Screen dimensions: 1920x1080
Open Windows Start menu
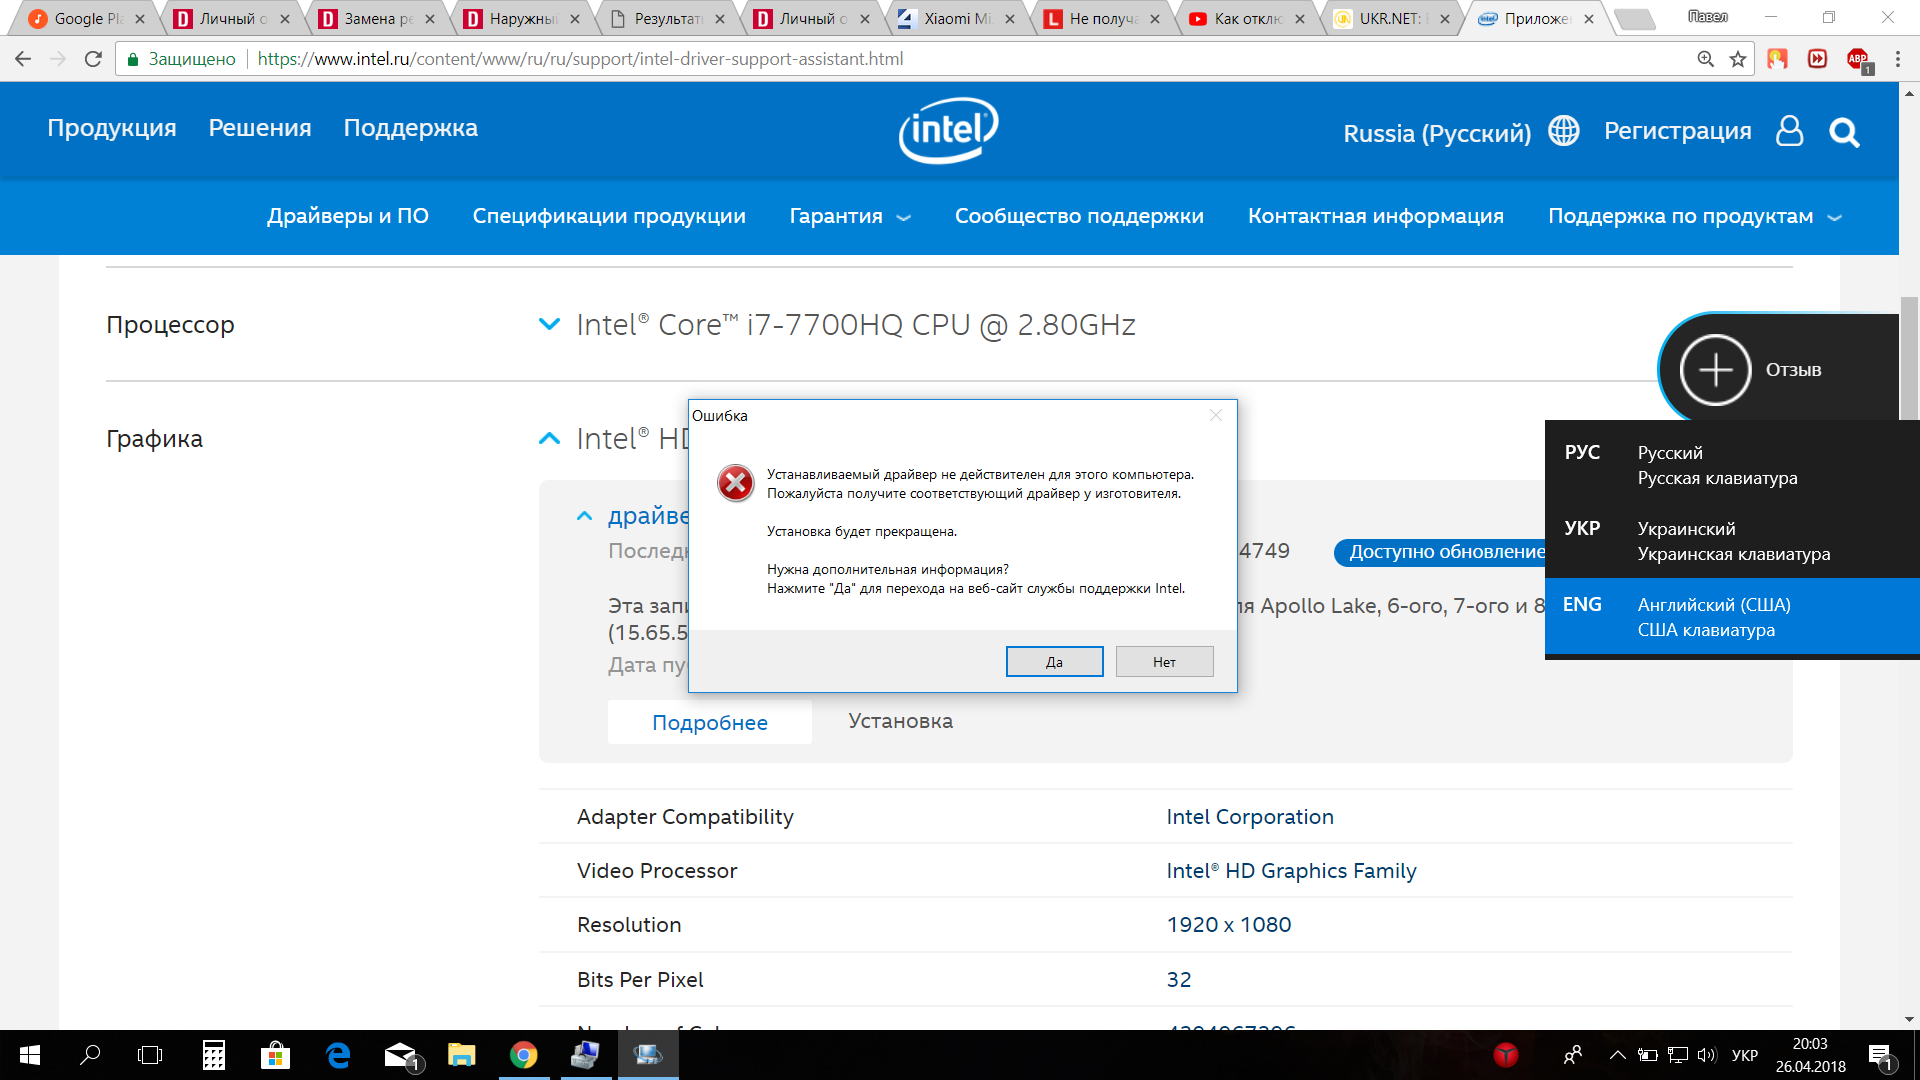click(x=30, y=1055)
